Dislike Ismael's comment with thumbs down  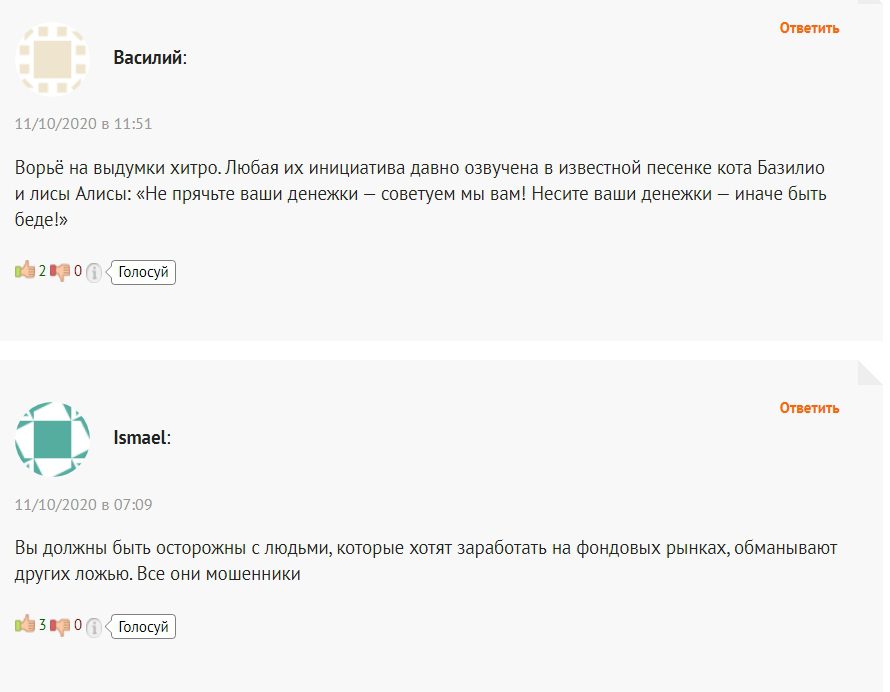click(61, 627)
